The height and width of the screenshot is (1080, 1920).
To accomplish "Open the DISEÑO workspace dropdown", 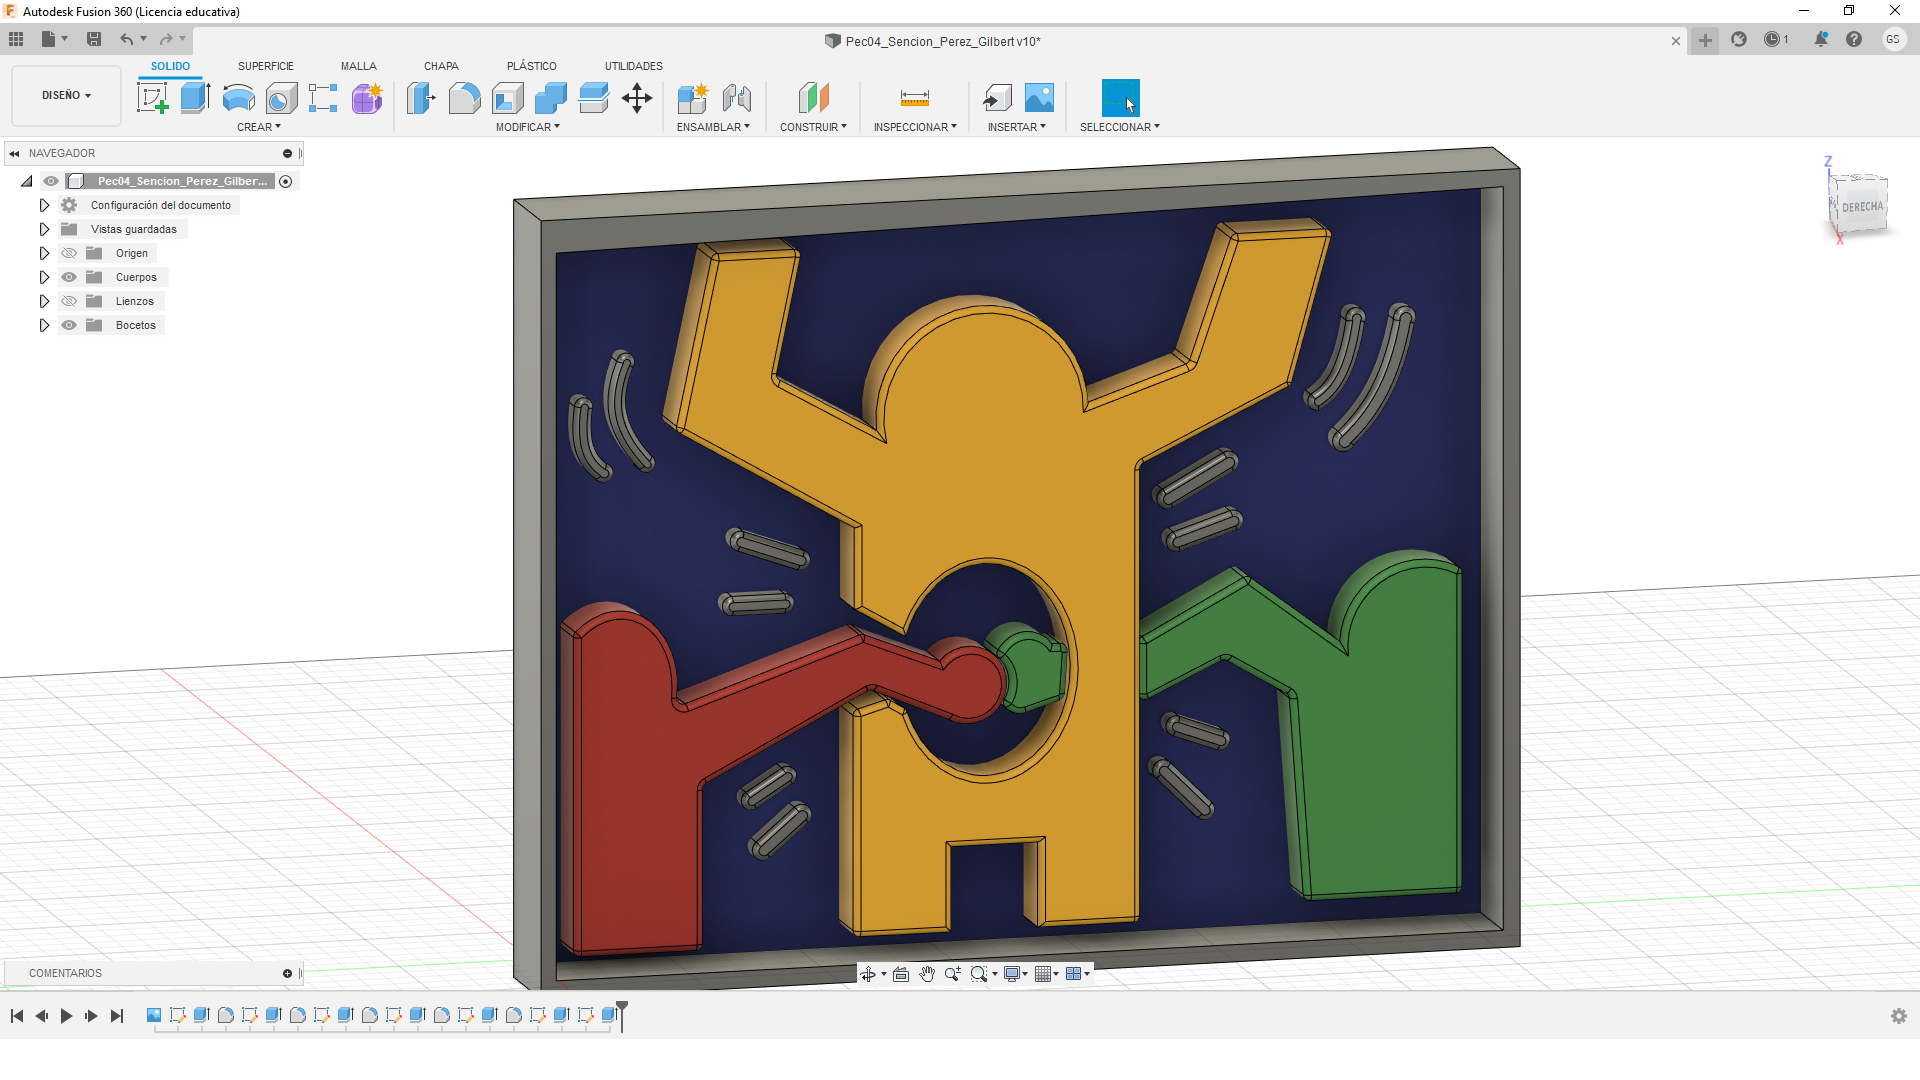I will pyautogui.click(x=66, y=96).
